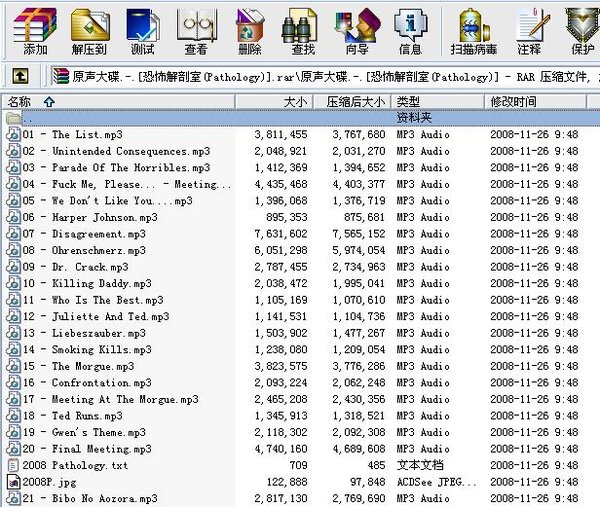Sort by 名称 (Name) column header
Viewport: 600px width, 507px height.
119,102
